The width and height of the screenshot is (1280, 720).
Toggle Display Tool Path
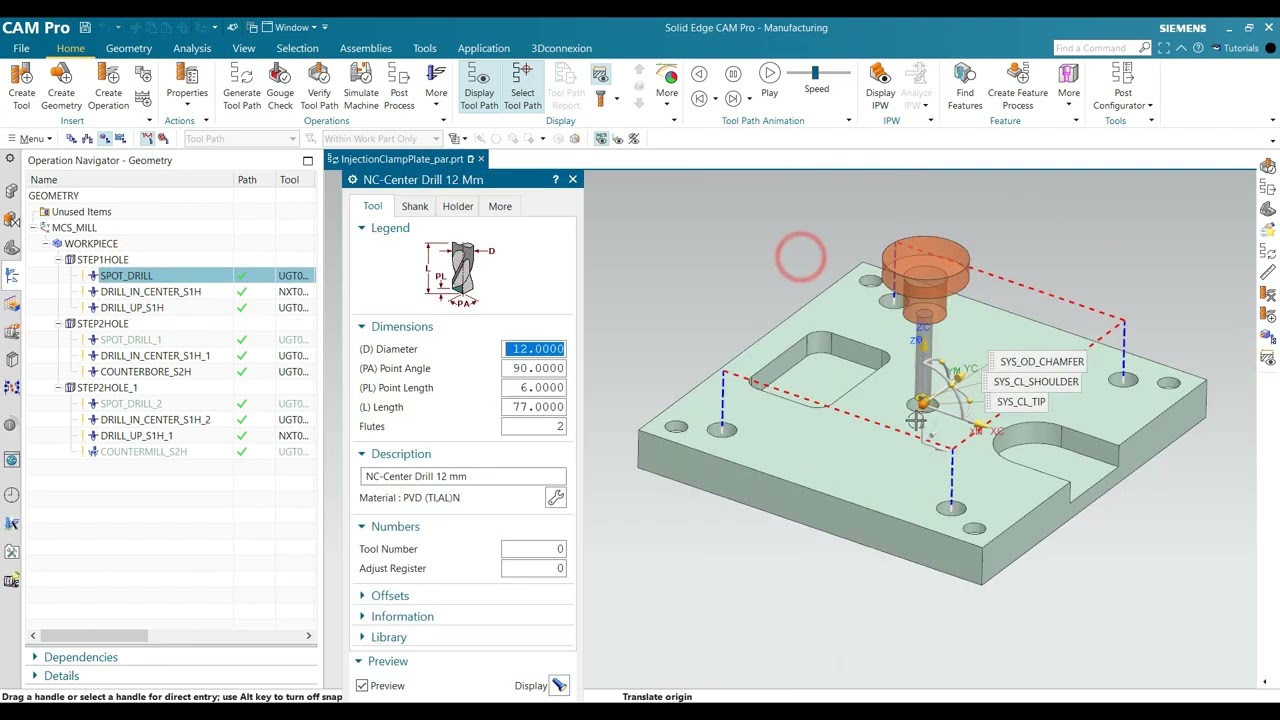[479, 86]
